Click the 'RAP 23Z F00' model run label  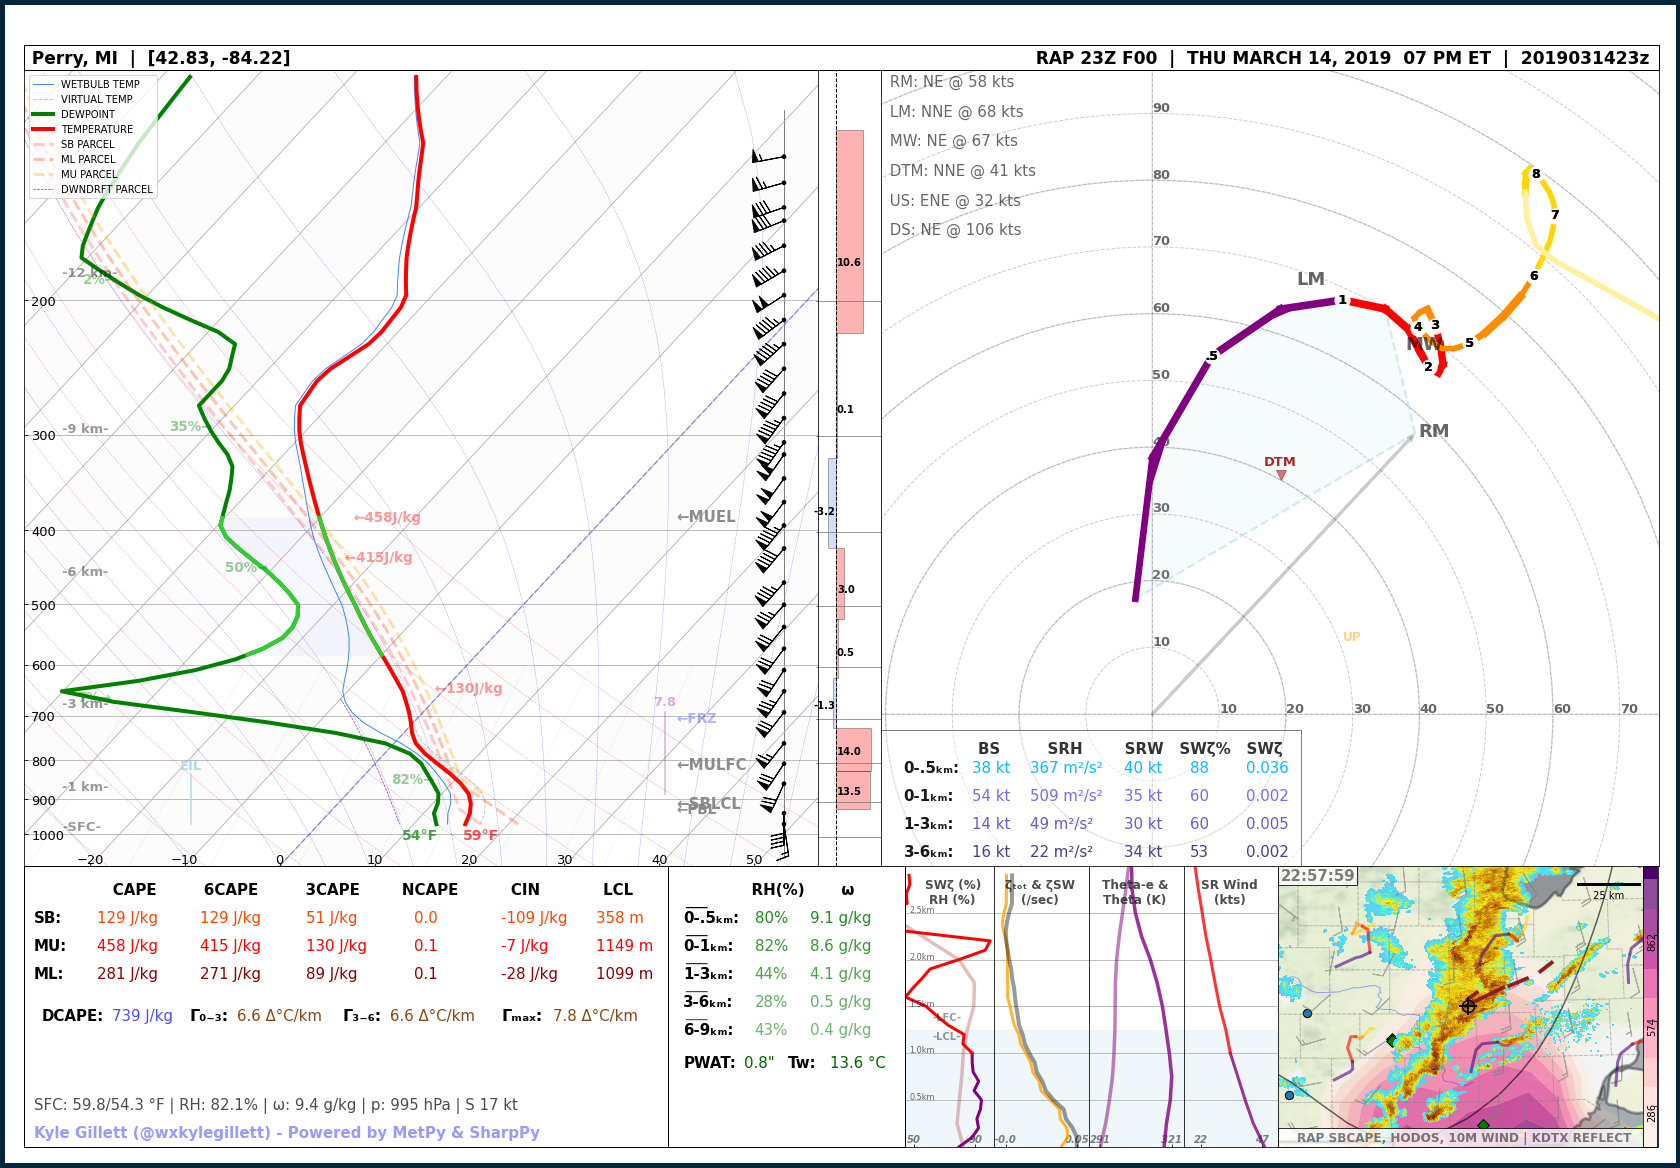pos(1096,58)
